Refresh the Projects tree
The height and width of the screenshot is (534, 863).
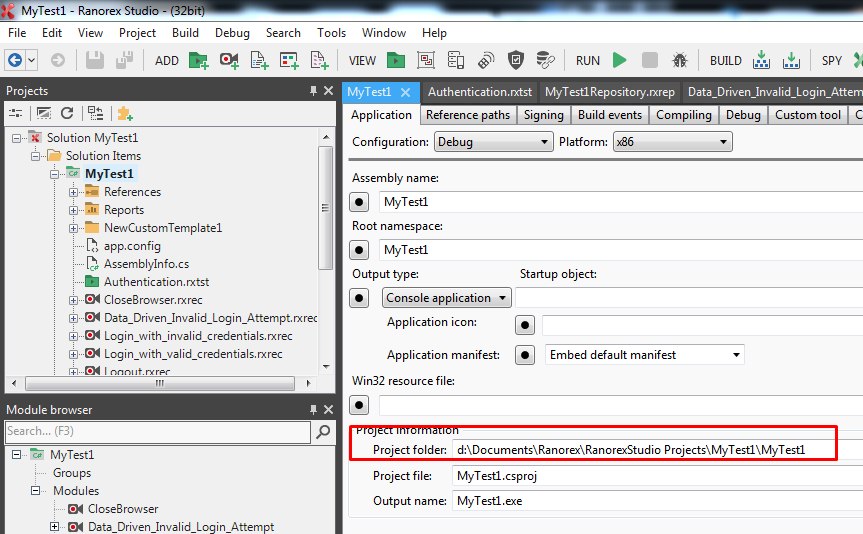pyautogui.click(x=67, y=113)
